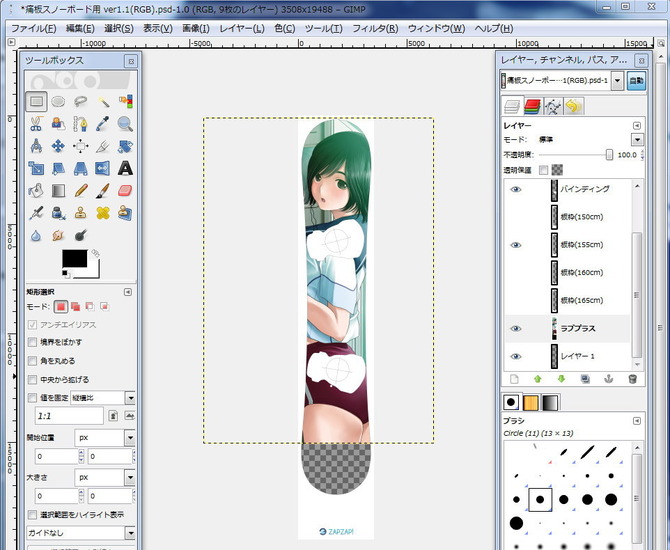670x550 pixels.
Task: Open the ブラシ panel menu arrow
Action: point(637,421)
